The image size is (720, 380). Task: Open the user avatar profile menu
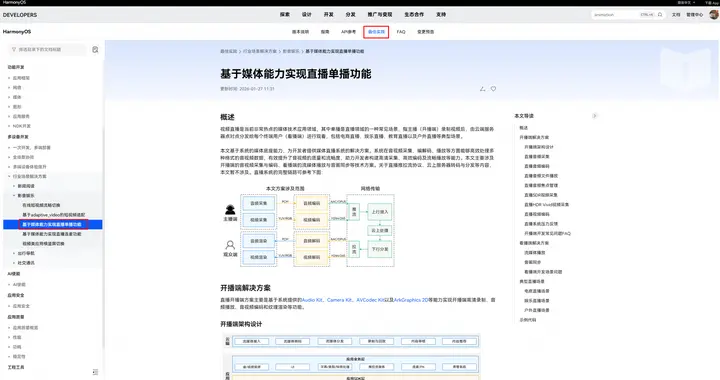click(714, 15)
